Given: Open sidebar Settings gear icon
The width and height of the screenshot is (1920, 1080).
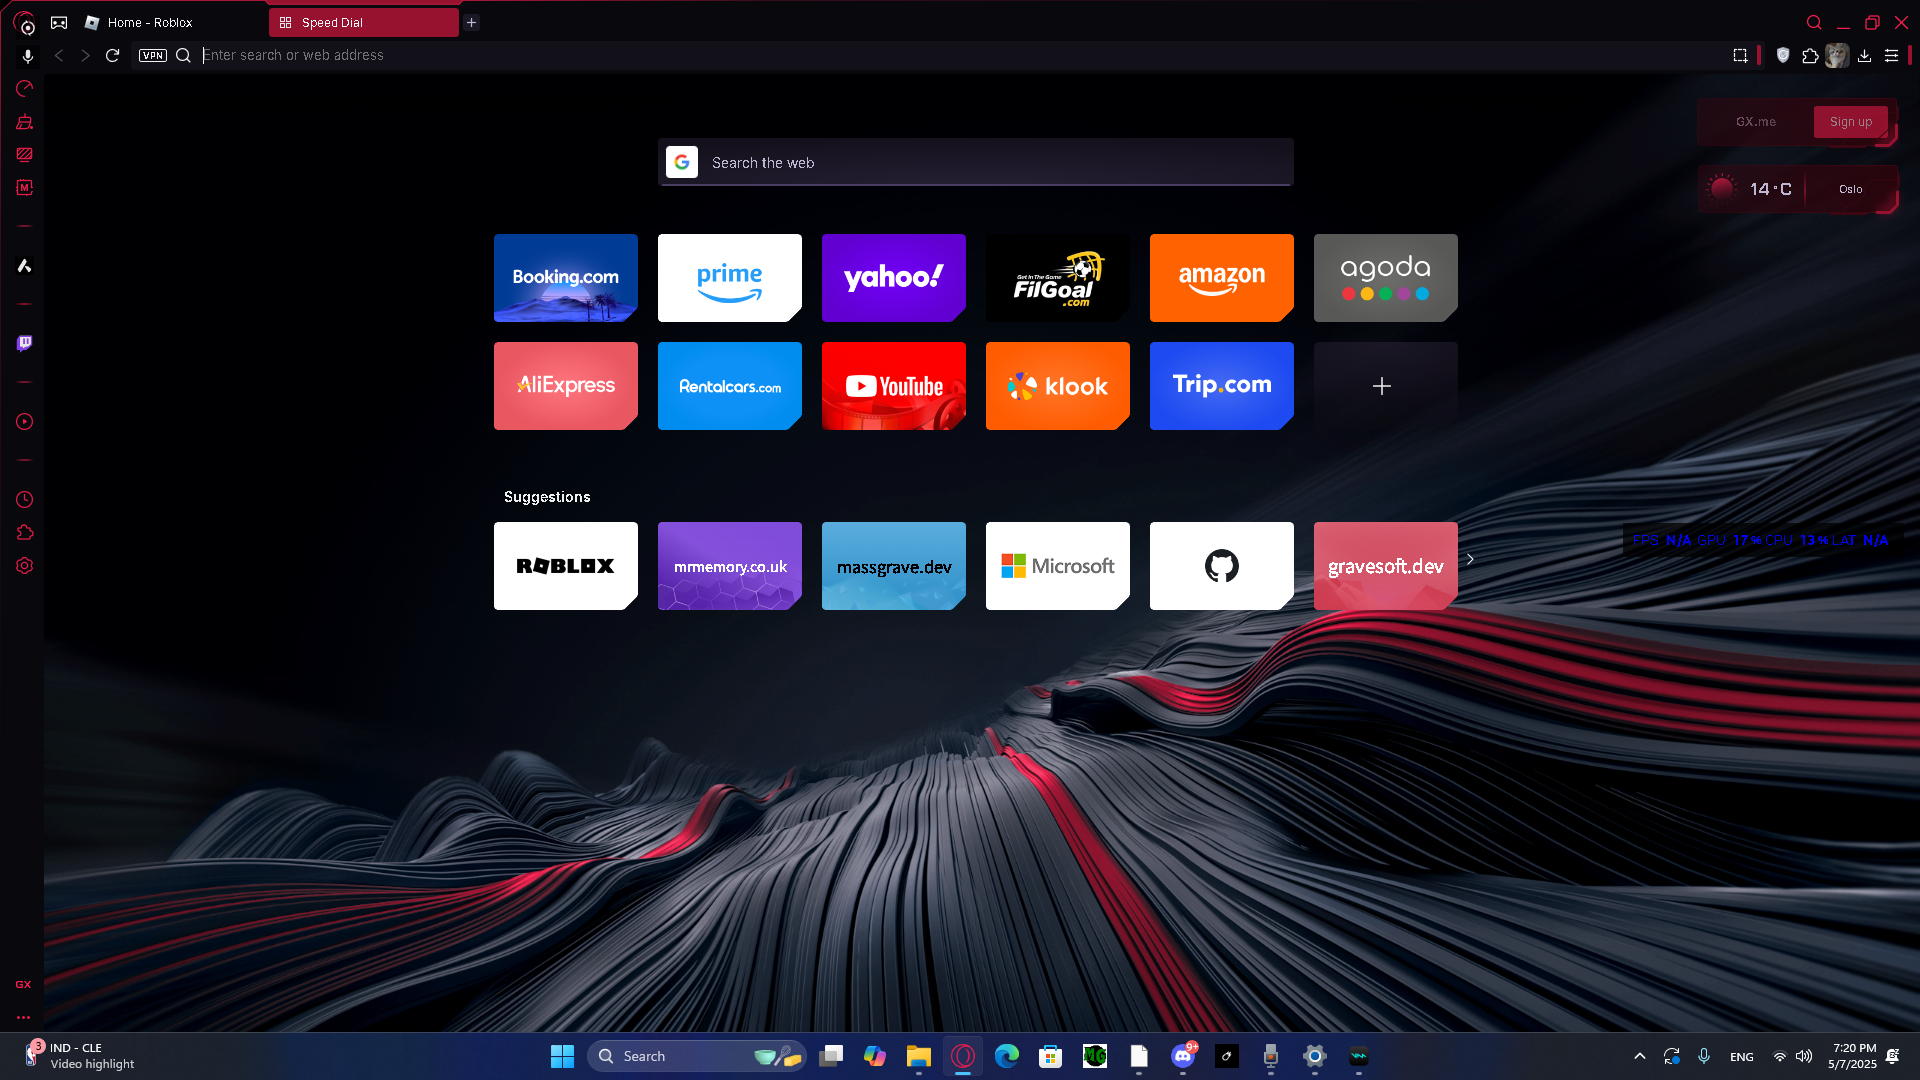Looking at the screenshot, I should click(25, 566).
